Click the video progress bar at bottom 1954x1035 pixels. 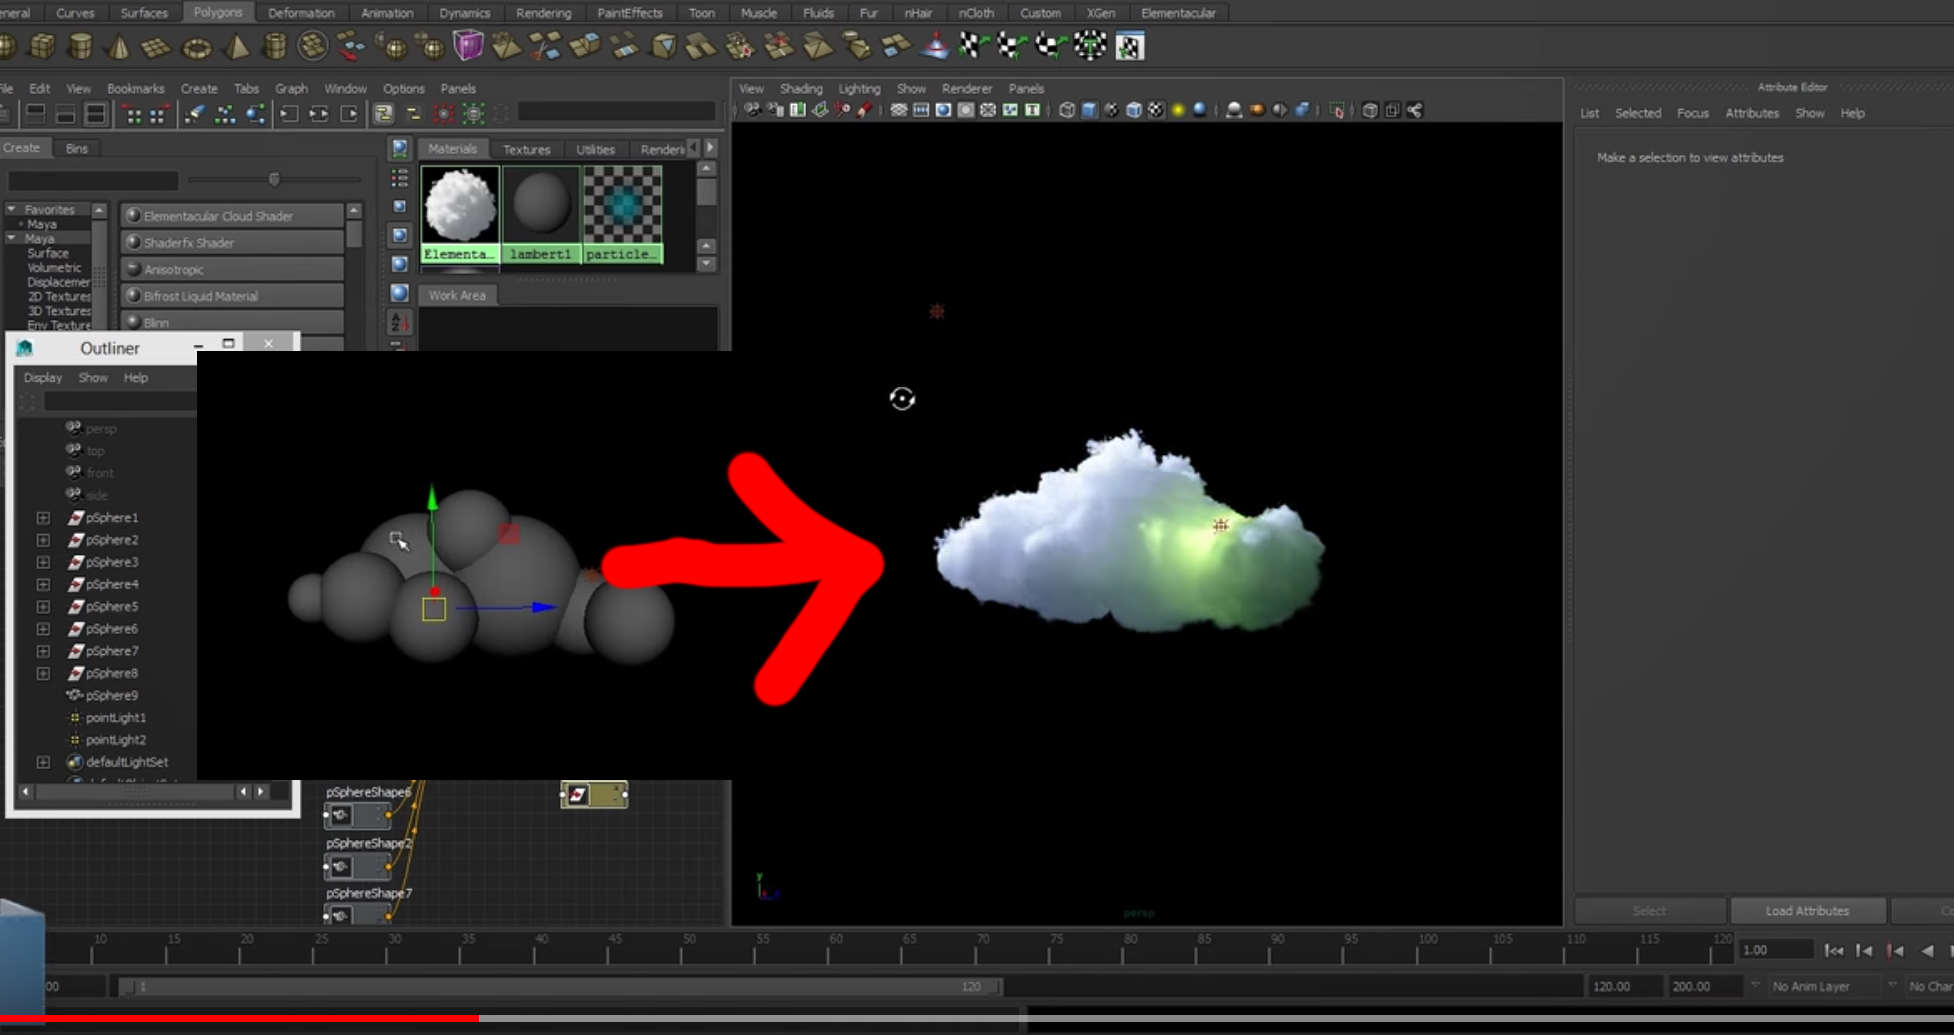click(977, 1019)
